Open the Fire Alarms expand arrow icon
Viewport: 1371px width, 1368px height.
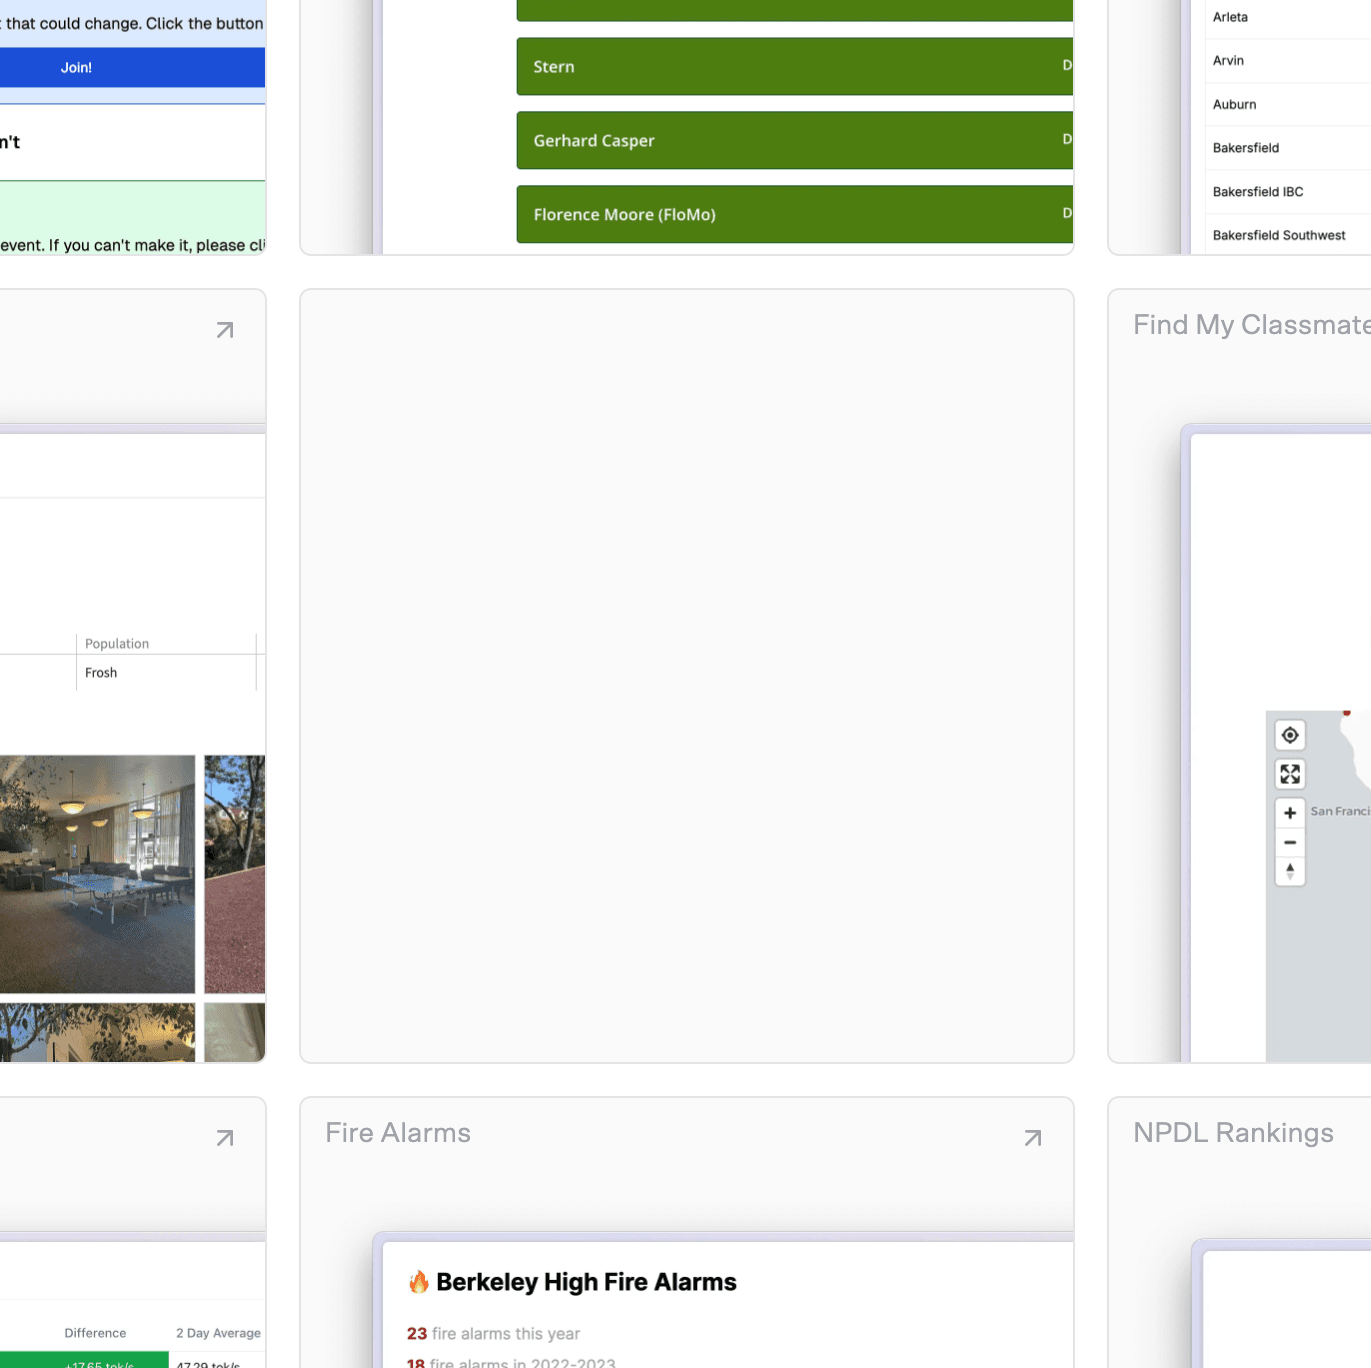coord(1032,1137)
